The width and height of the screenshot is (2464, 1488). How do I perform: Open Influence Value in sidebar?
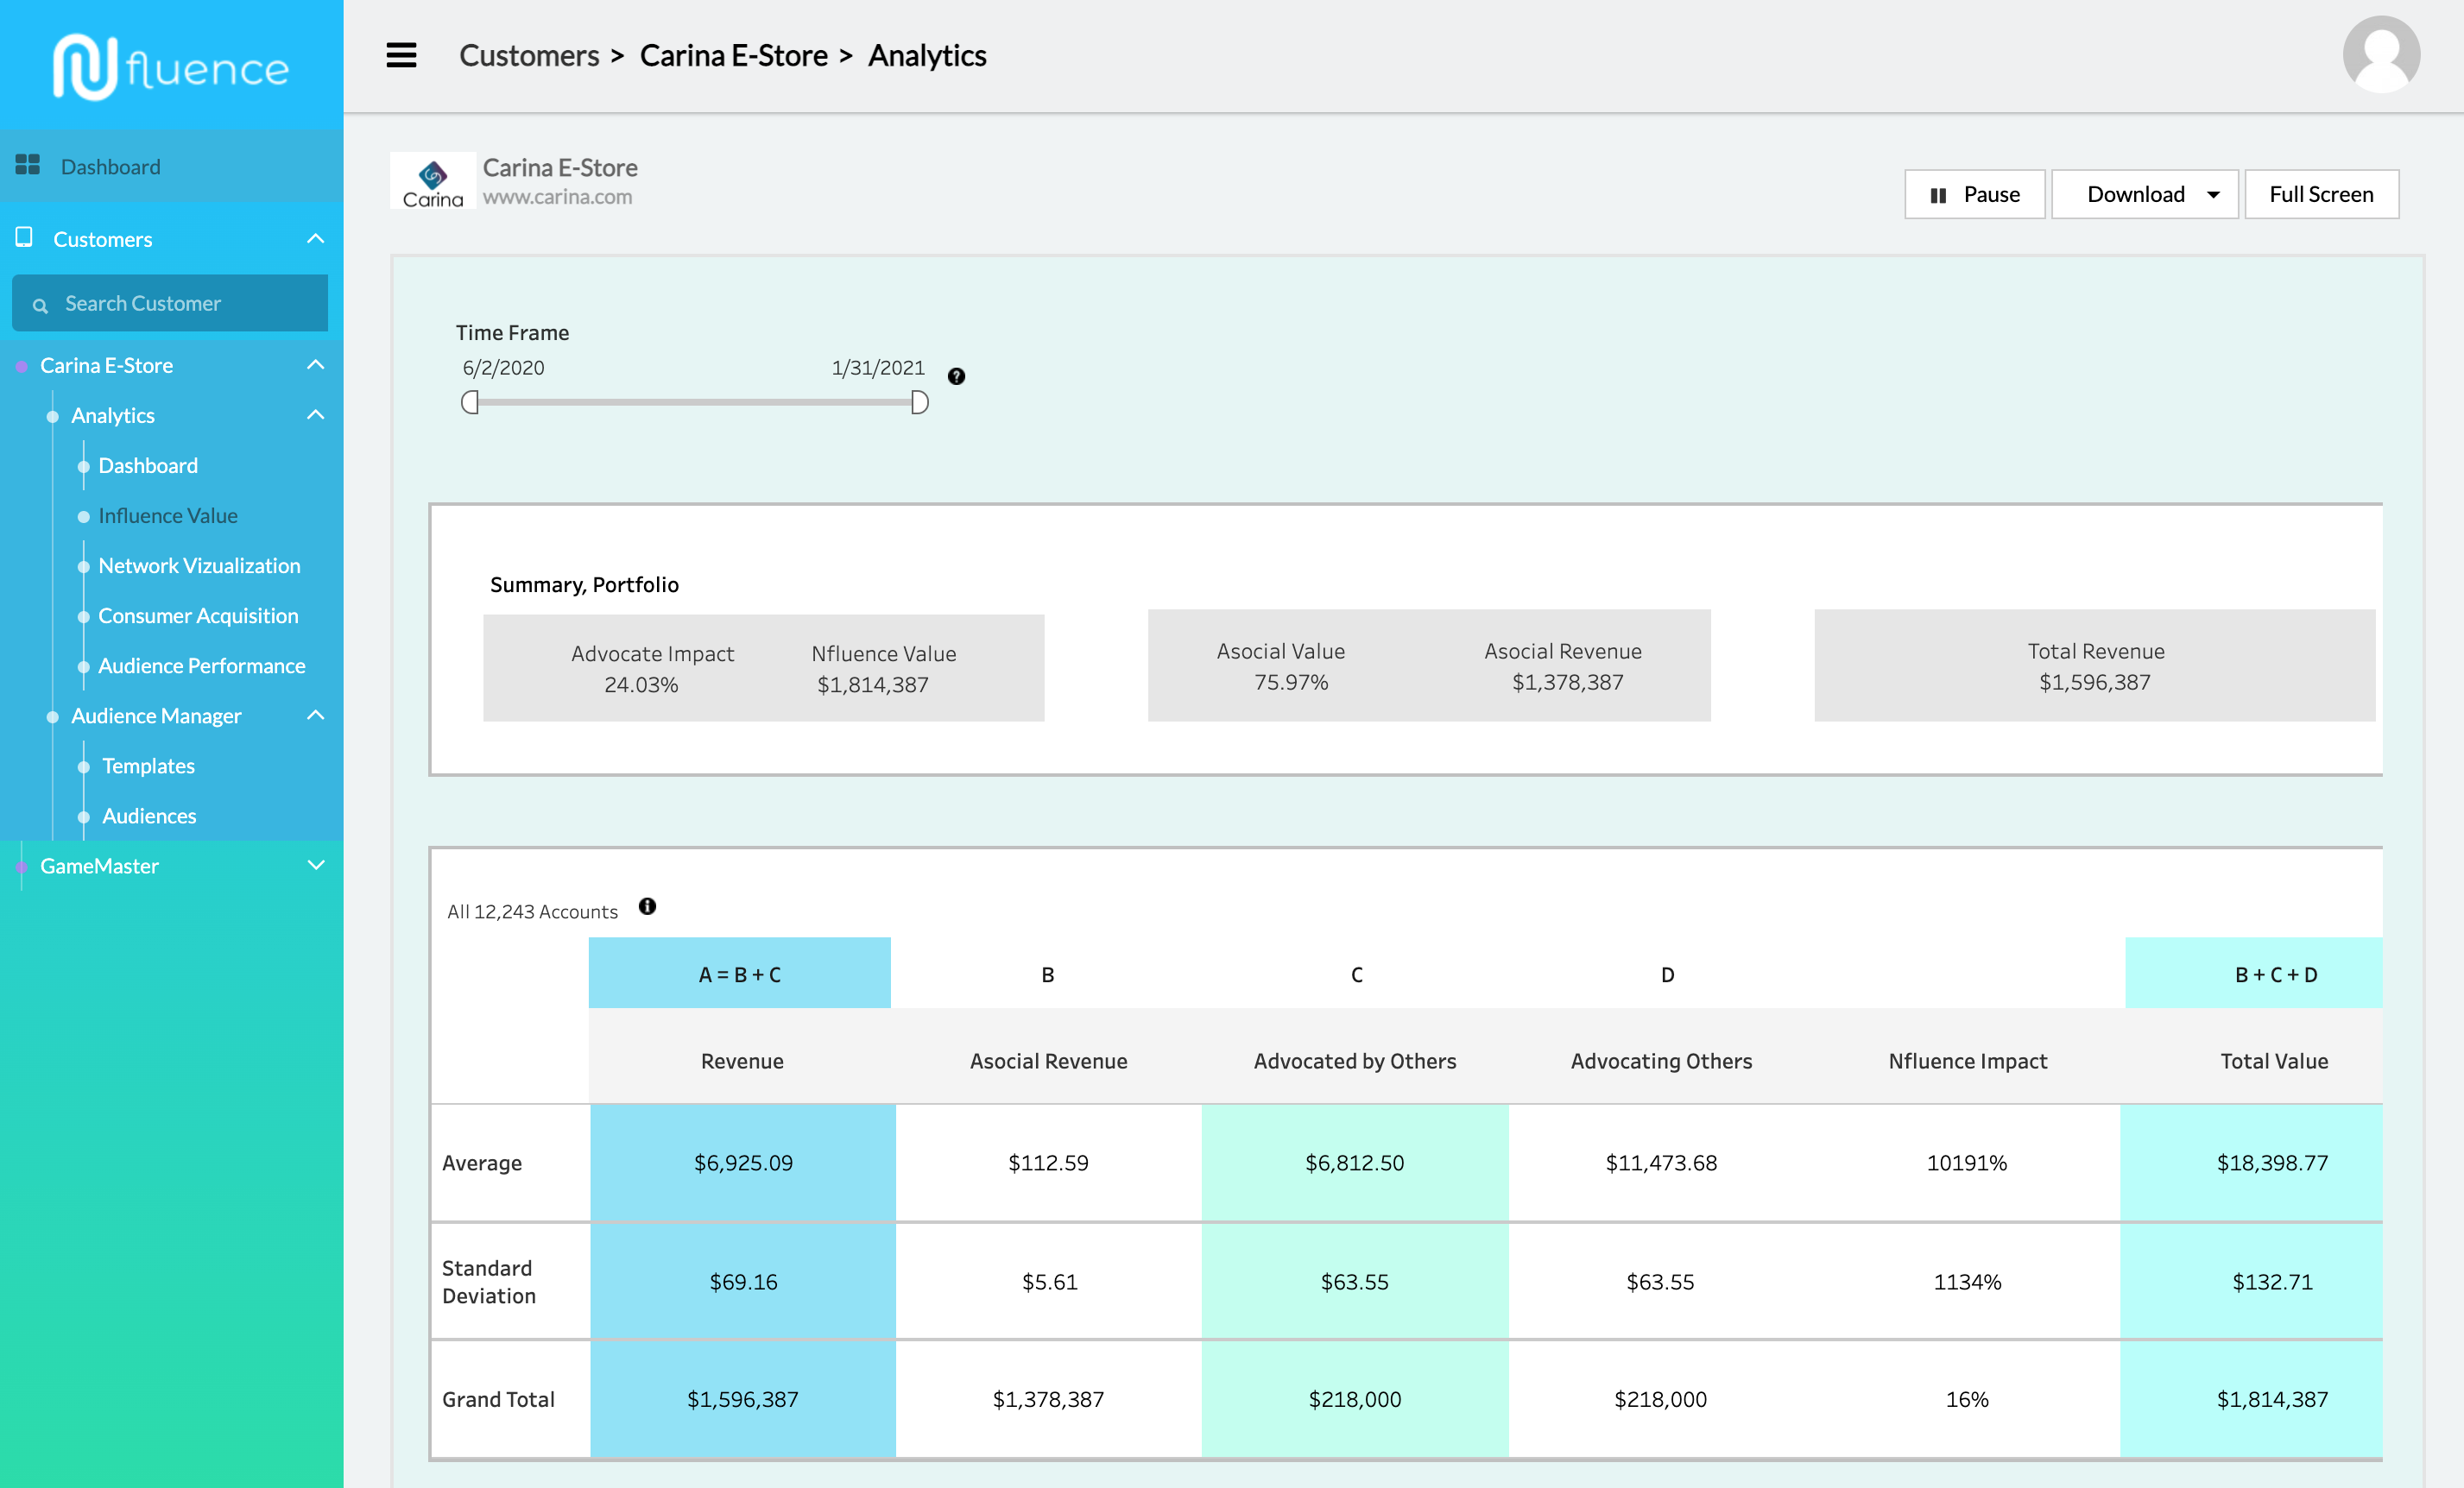click(167, 515)
